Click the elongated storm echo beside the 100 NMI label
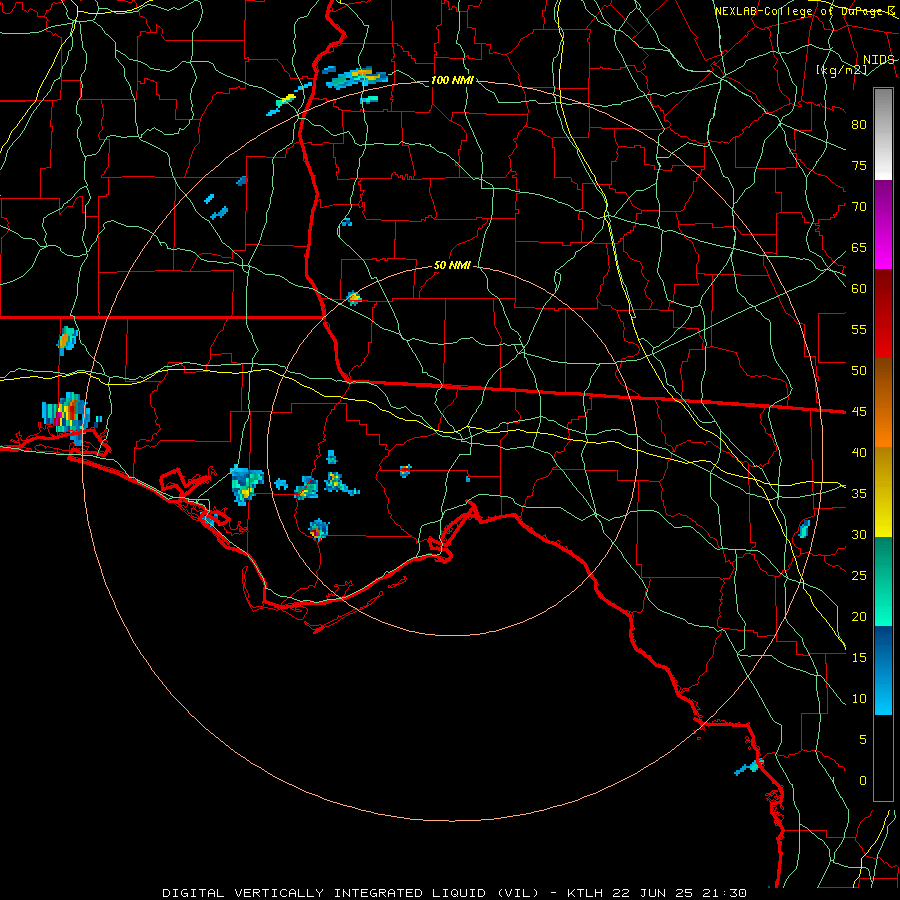900x900 pixels. point(355,78)
